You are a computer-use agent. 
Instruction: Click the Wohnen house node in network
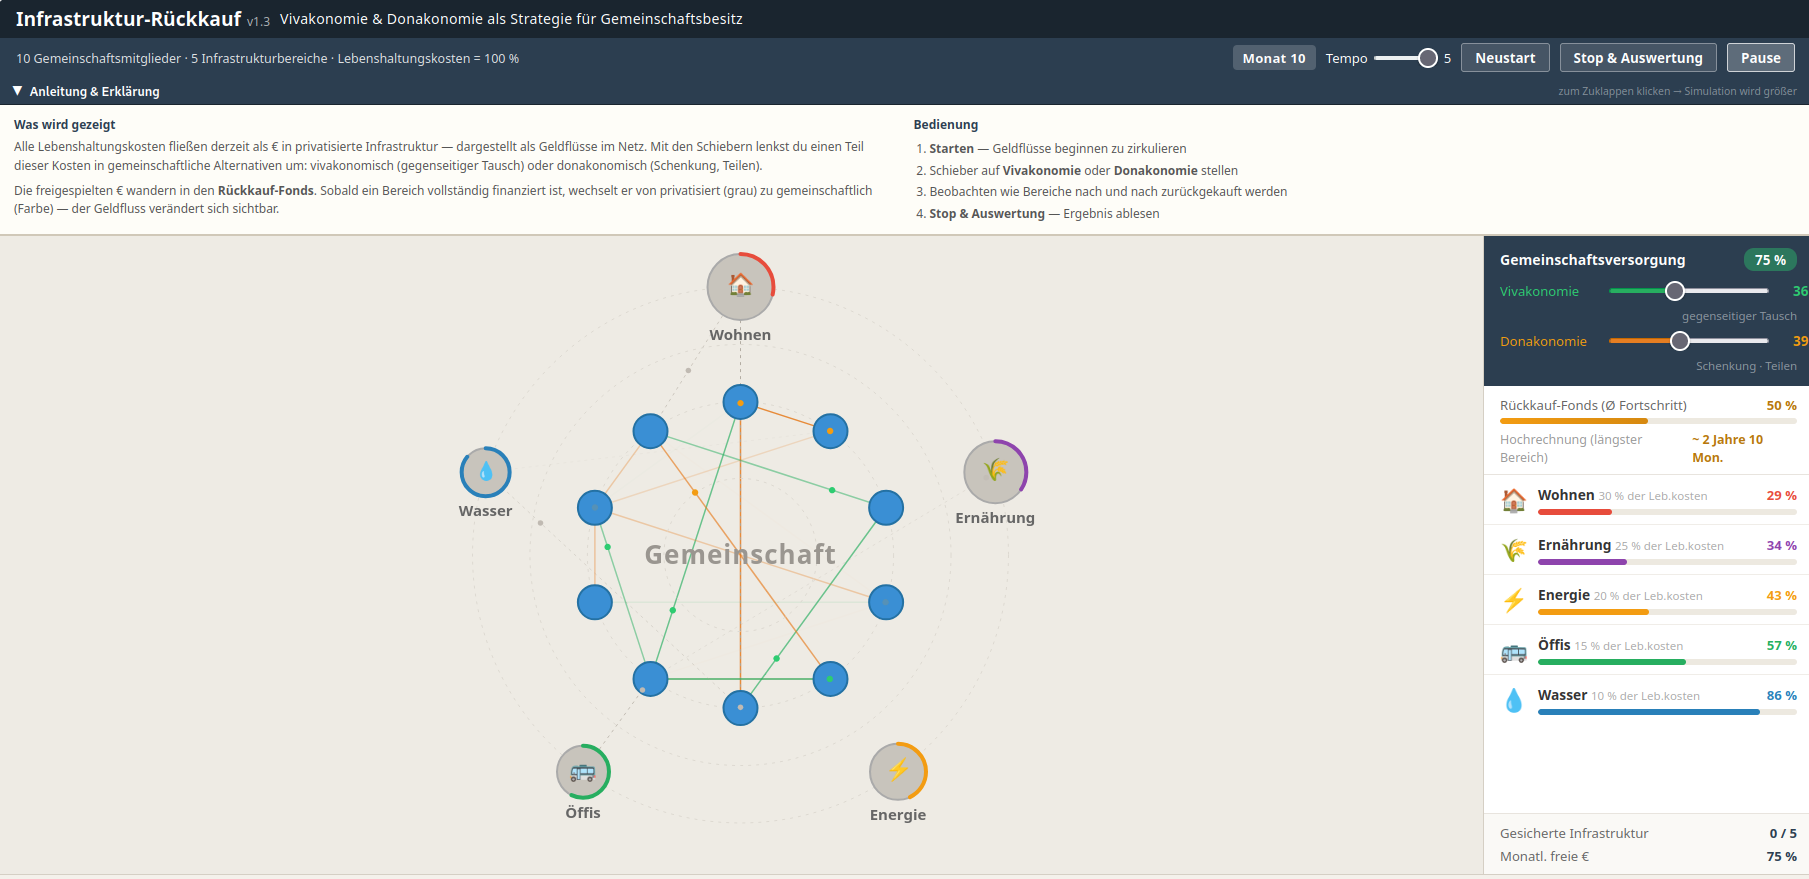pyautogui.click(x=740, y=286)
